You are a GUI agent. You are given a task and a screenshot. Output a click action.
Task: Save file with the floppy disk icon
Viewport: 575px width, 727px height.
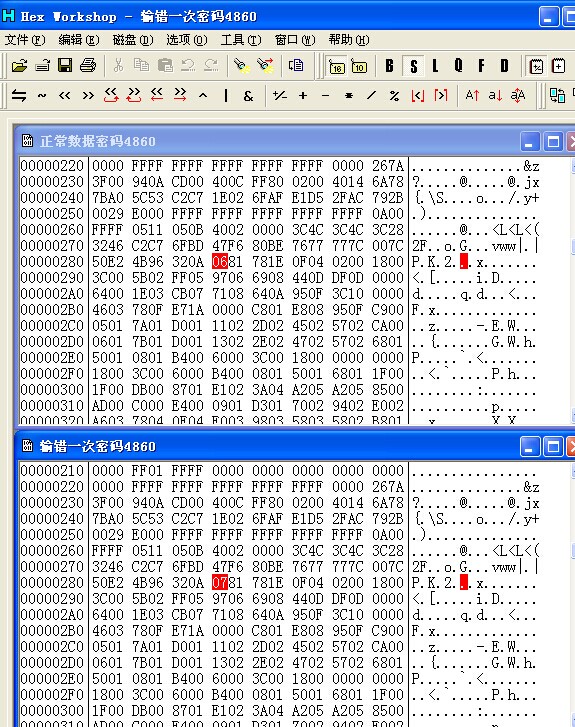click(65, 65)
